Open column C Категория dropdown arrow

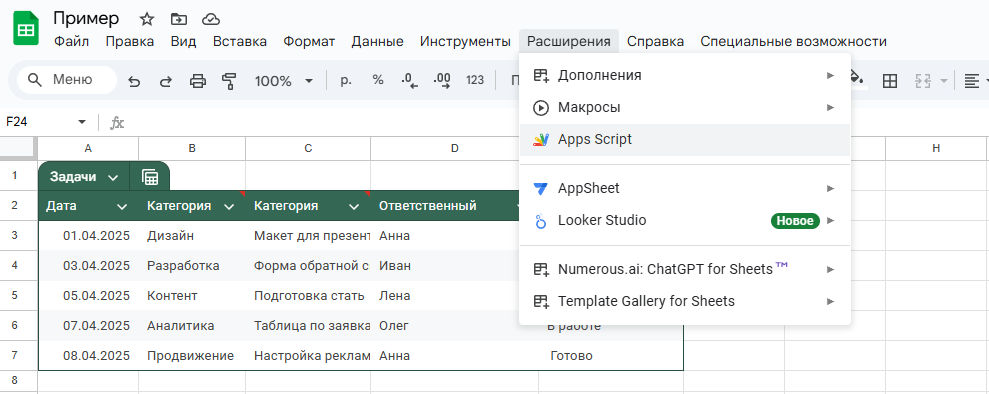tap(354, 206)
